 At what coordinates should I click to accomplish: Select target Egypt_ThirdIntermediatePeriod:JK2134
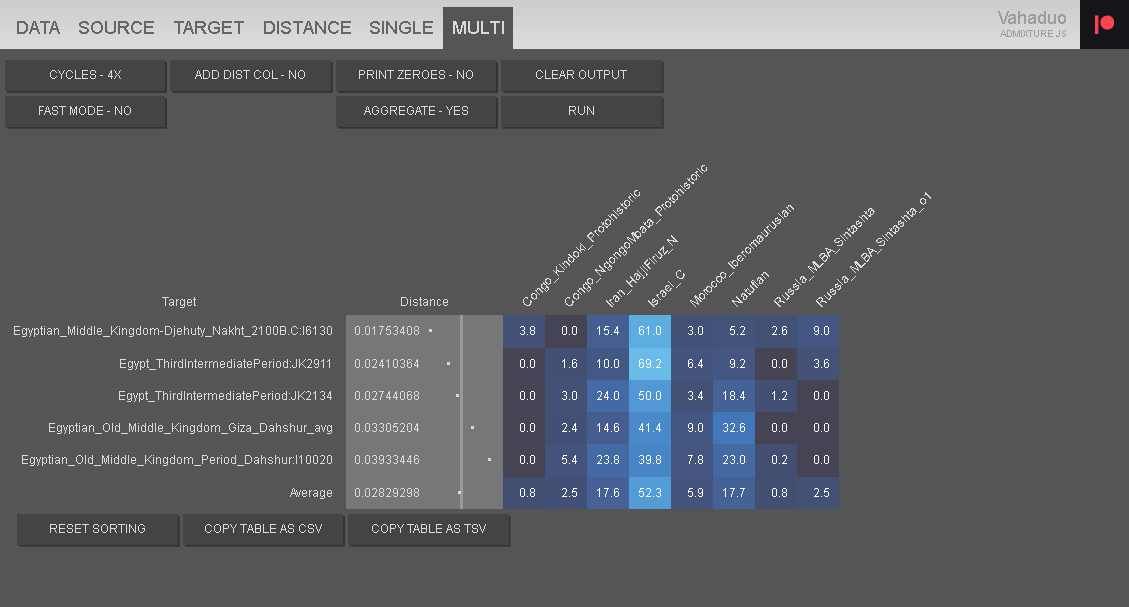pos(225,396)
